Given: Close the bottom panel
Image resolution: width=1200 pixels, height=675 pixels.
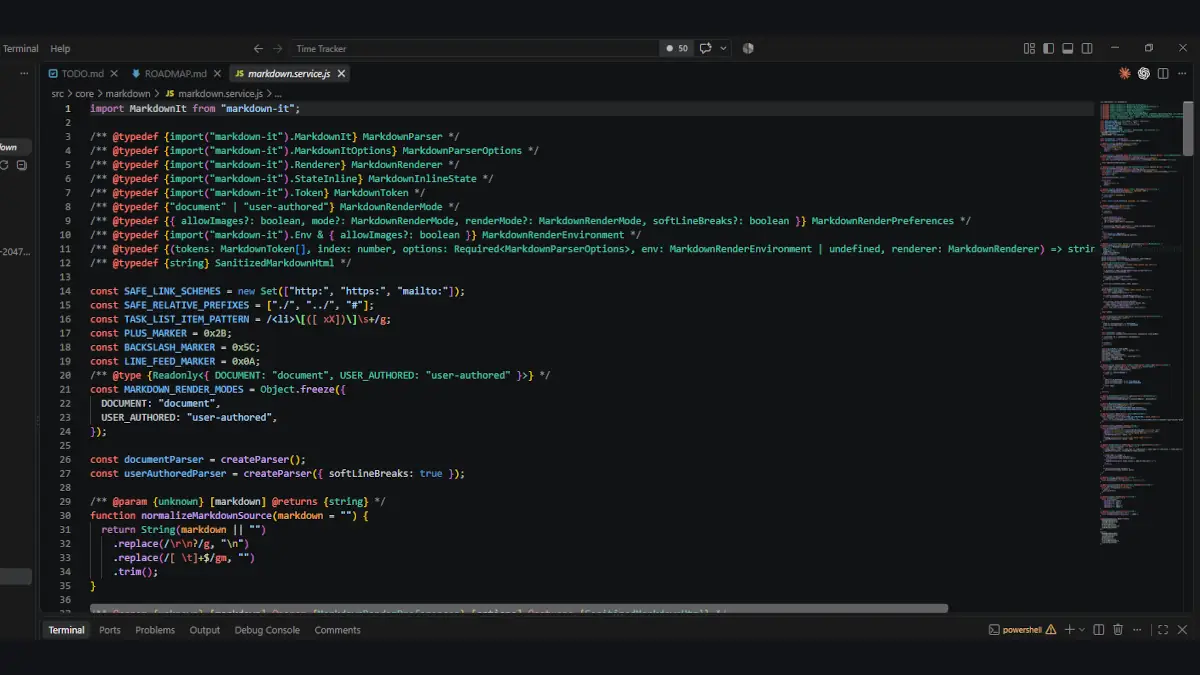Looking at the screenshot, I should [1183, 630].
